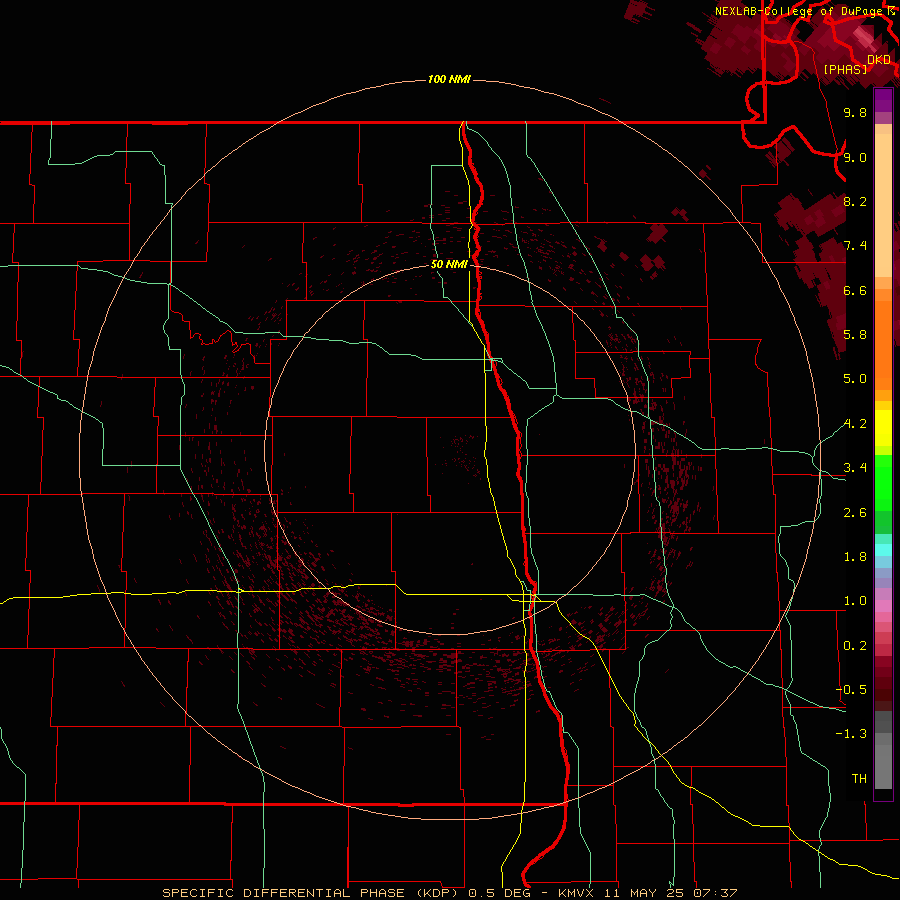The image size is (900, 900).
Task: Click the SPECIFIC DIFFERENTIAL PHASE (KDP) caption
Action: click(311, 893)
